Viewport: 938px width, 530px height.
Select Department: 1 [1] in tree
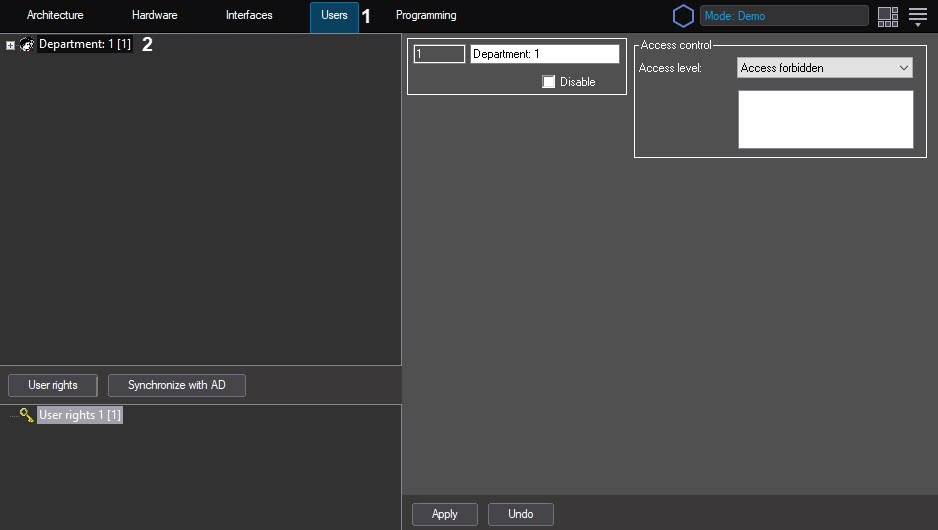[85, 44]
